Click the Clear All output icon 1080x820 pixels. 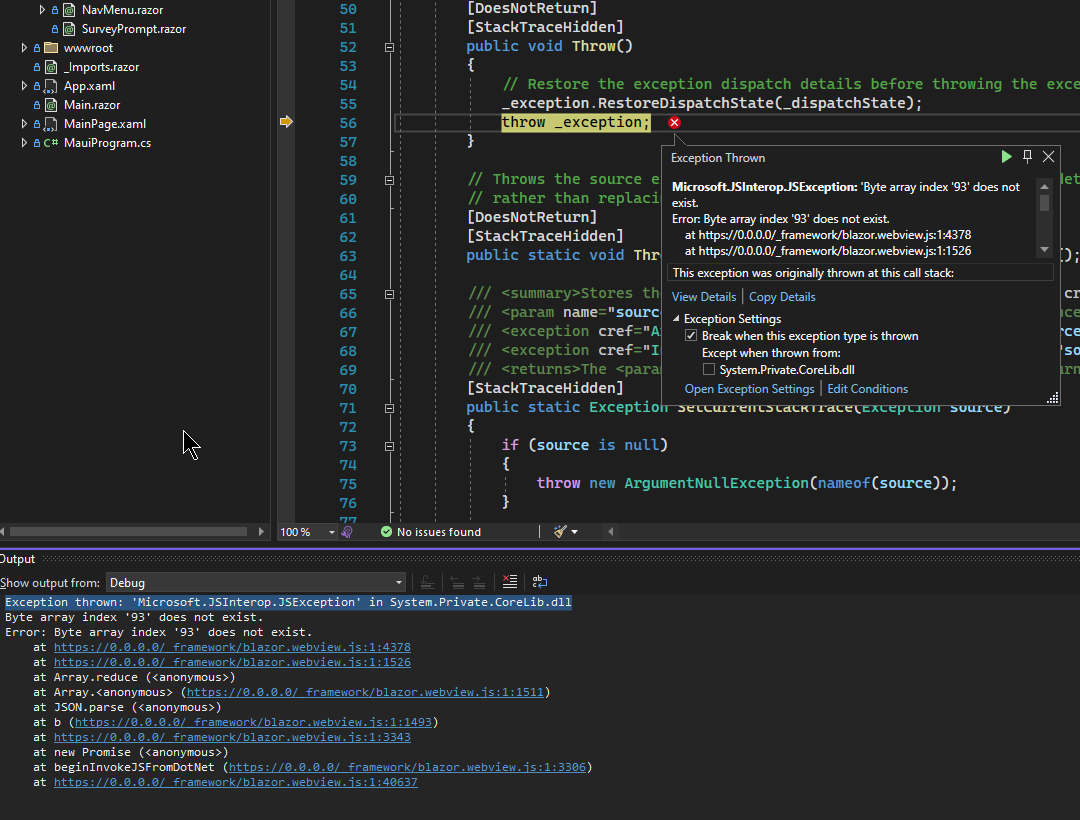click(510, 582)
